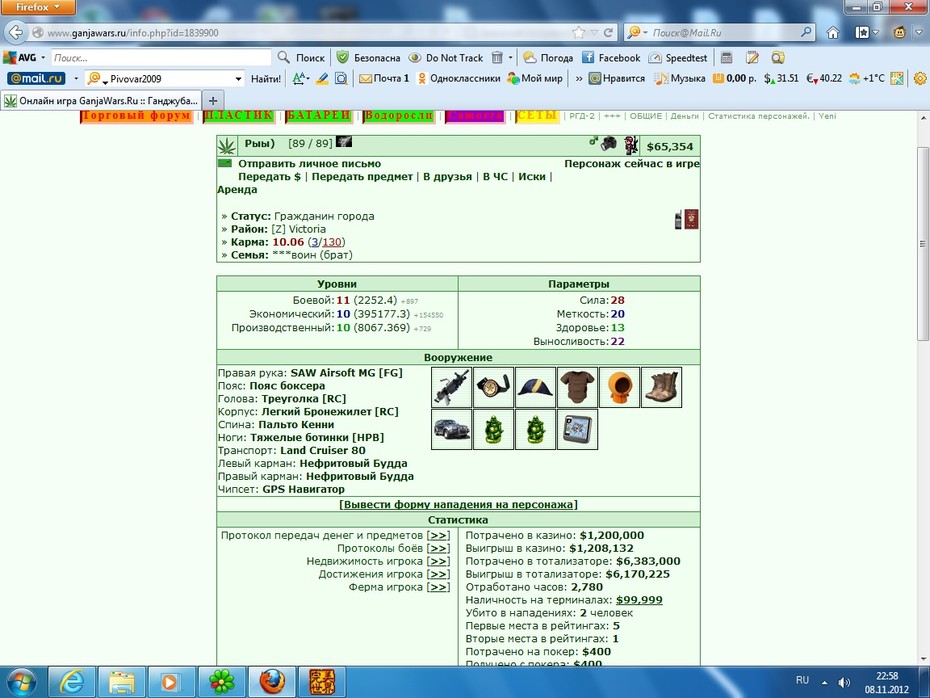The width and height of the screenshot is (930, 698).
Task: Click the tricorn hat item icon
Action: tap(536, 387)
